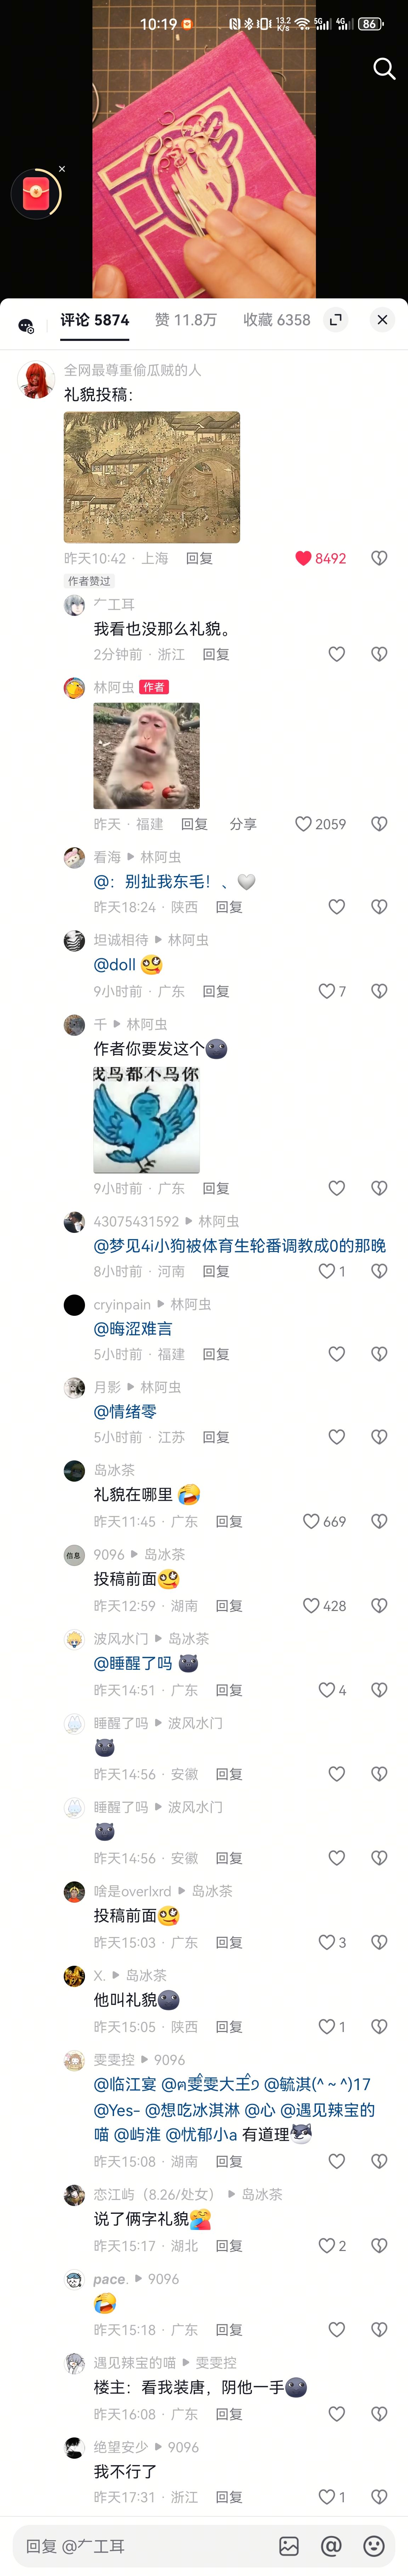This screenshot has height=2576, width=408.
Task: Focus the 回复 reply input field
Action: coord(140,2545)
